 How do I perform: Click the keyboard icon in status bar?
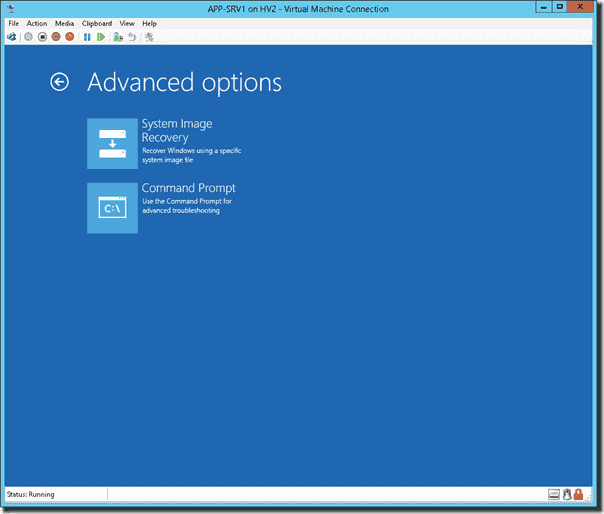[x=554, y=494]
